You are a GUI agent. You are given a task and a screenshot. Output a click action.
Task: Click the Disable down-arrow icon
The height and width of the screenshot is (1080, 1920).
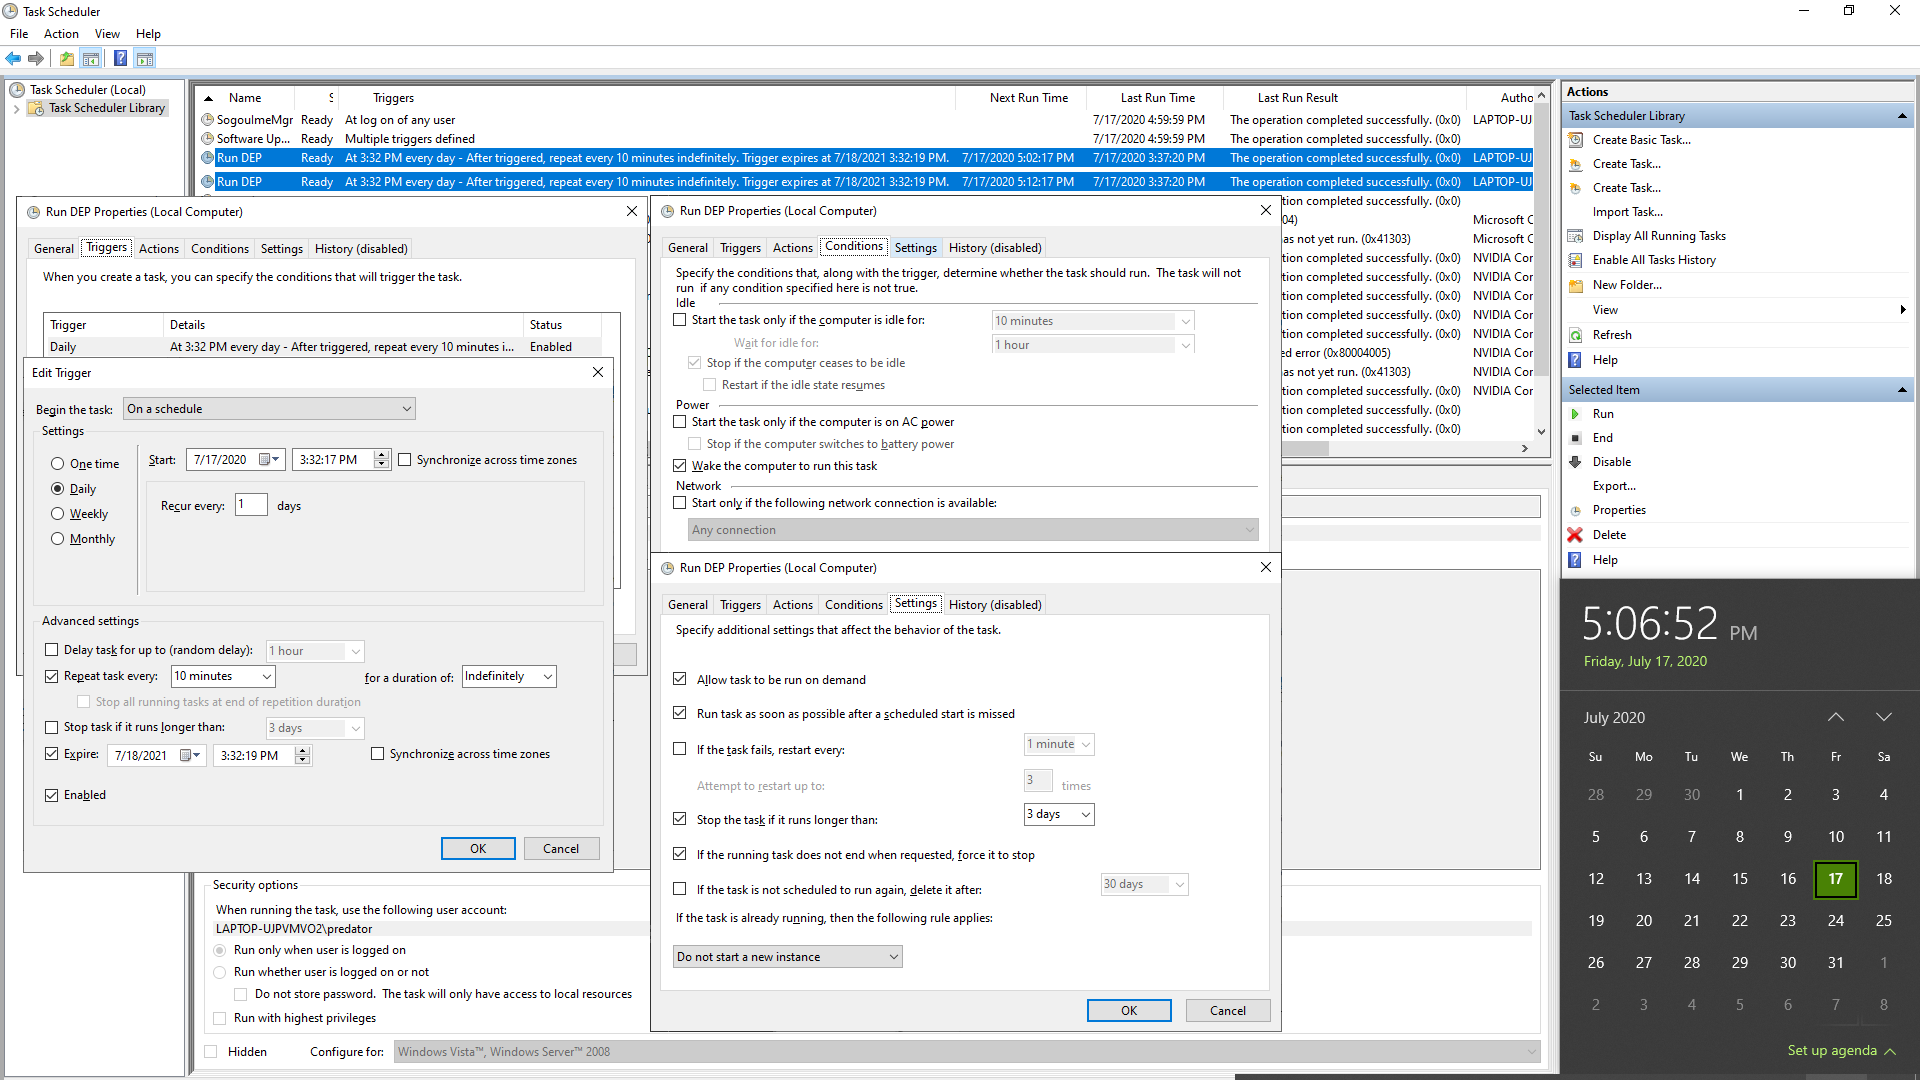(1576, 462)
